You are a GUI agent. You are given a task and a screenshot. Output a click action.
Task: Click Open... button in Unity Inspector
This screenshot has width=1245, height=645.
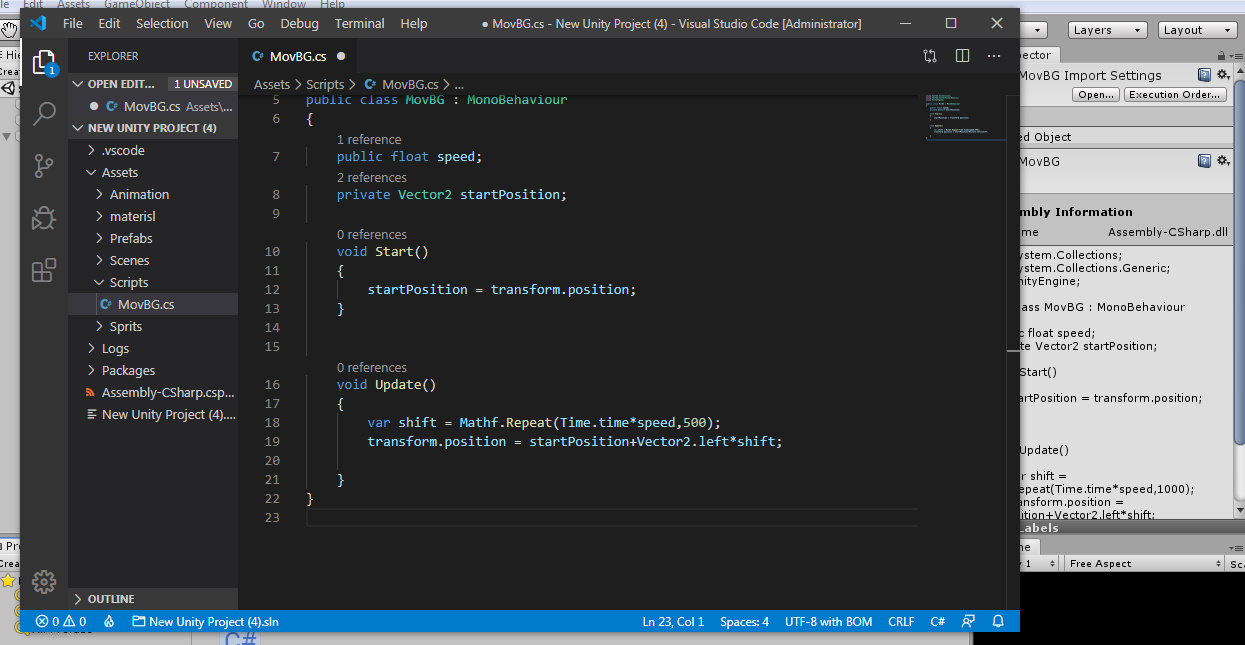[x=1096, y=95]
